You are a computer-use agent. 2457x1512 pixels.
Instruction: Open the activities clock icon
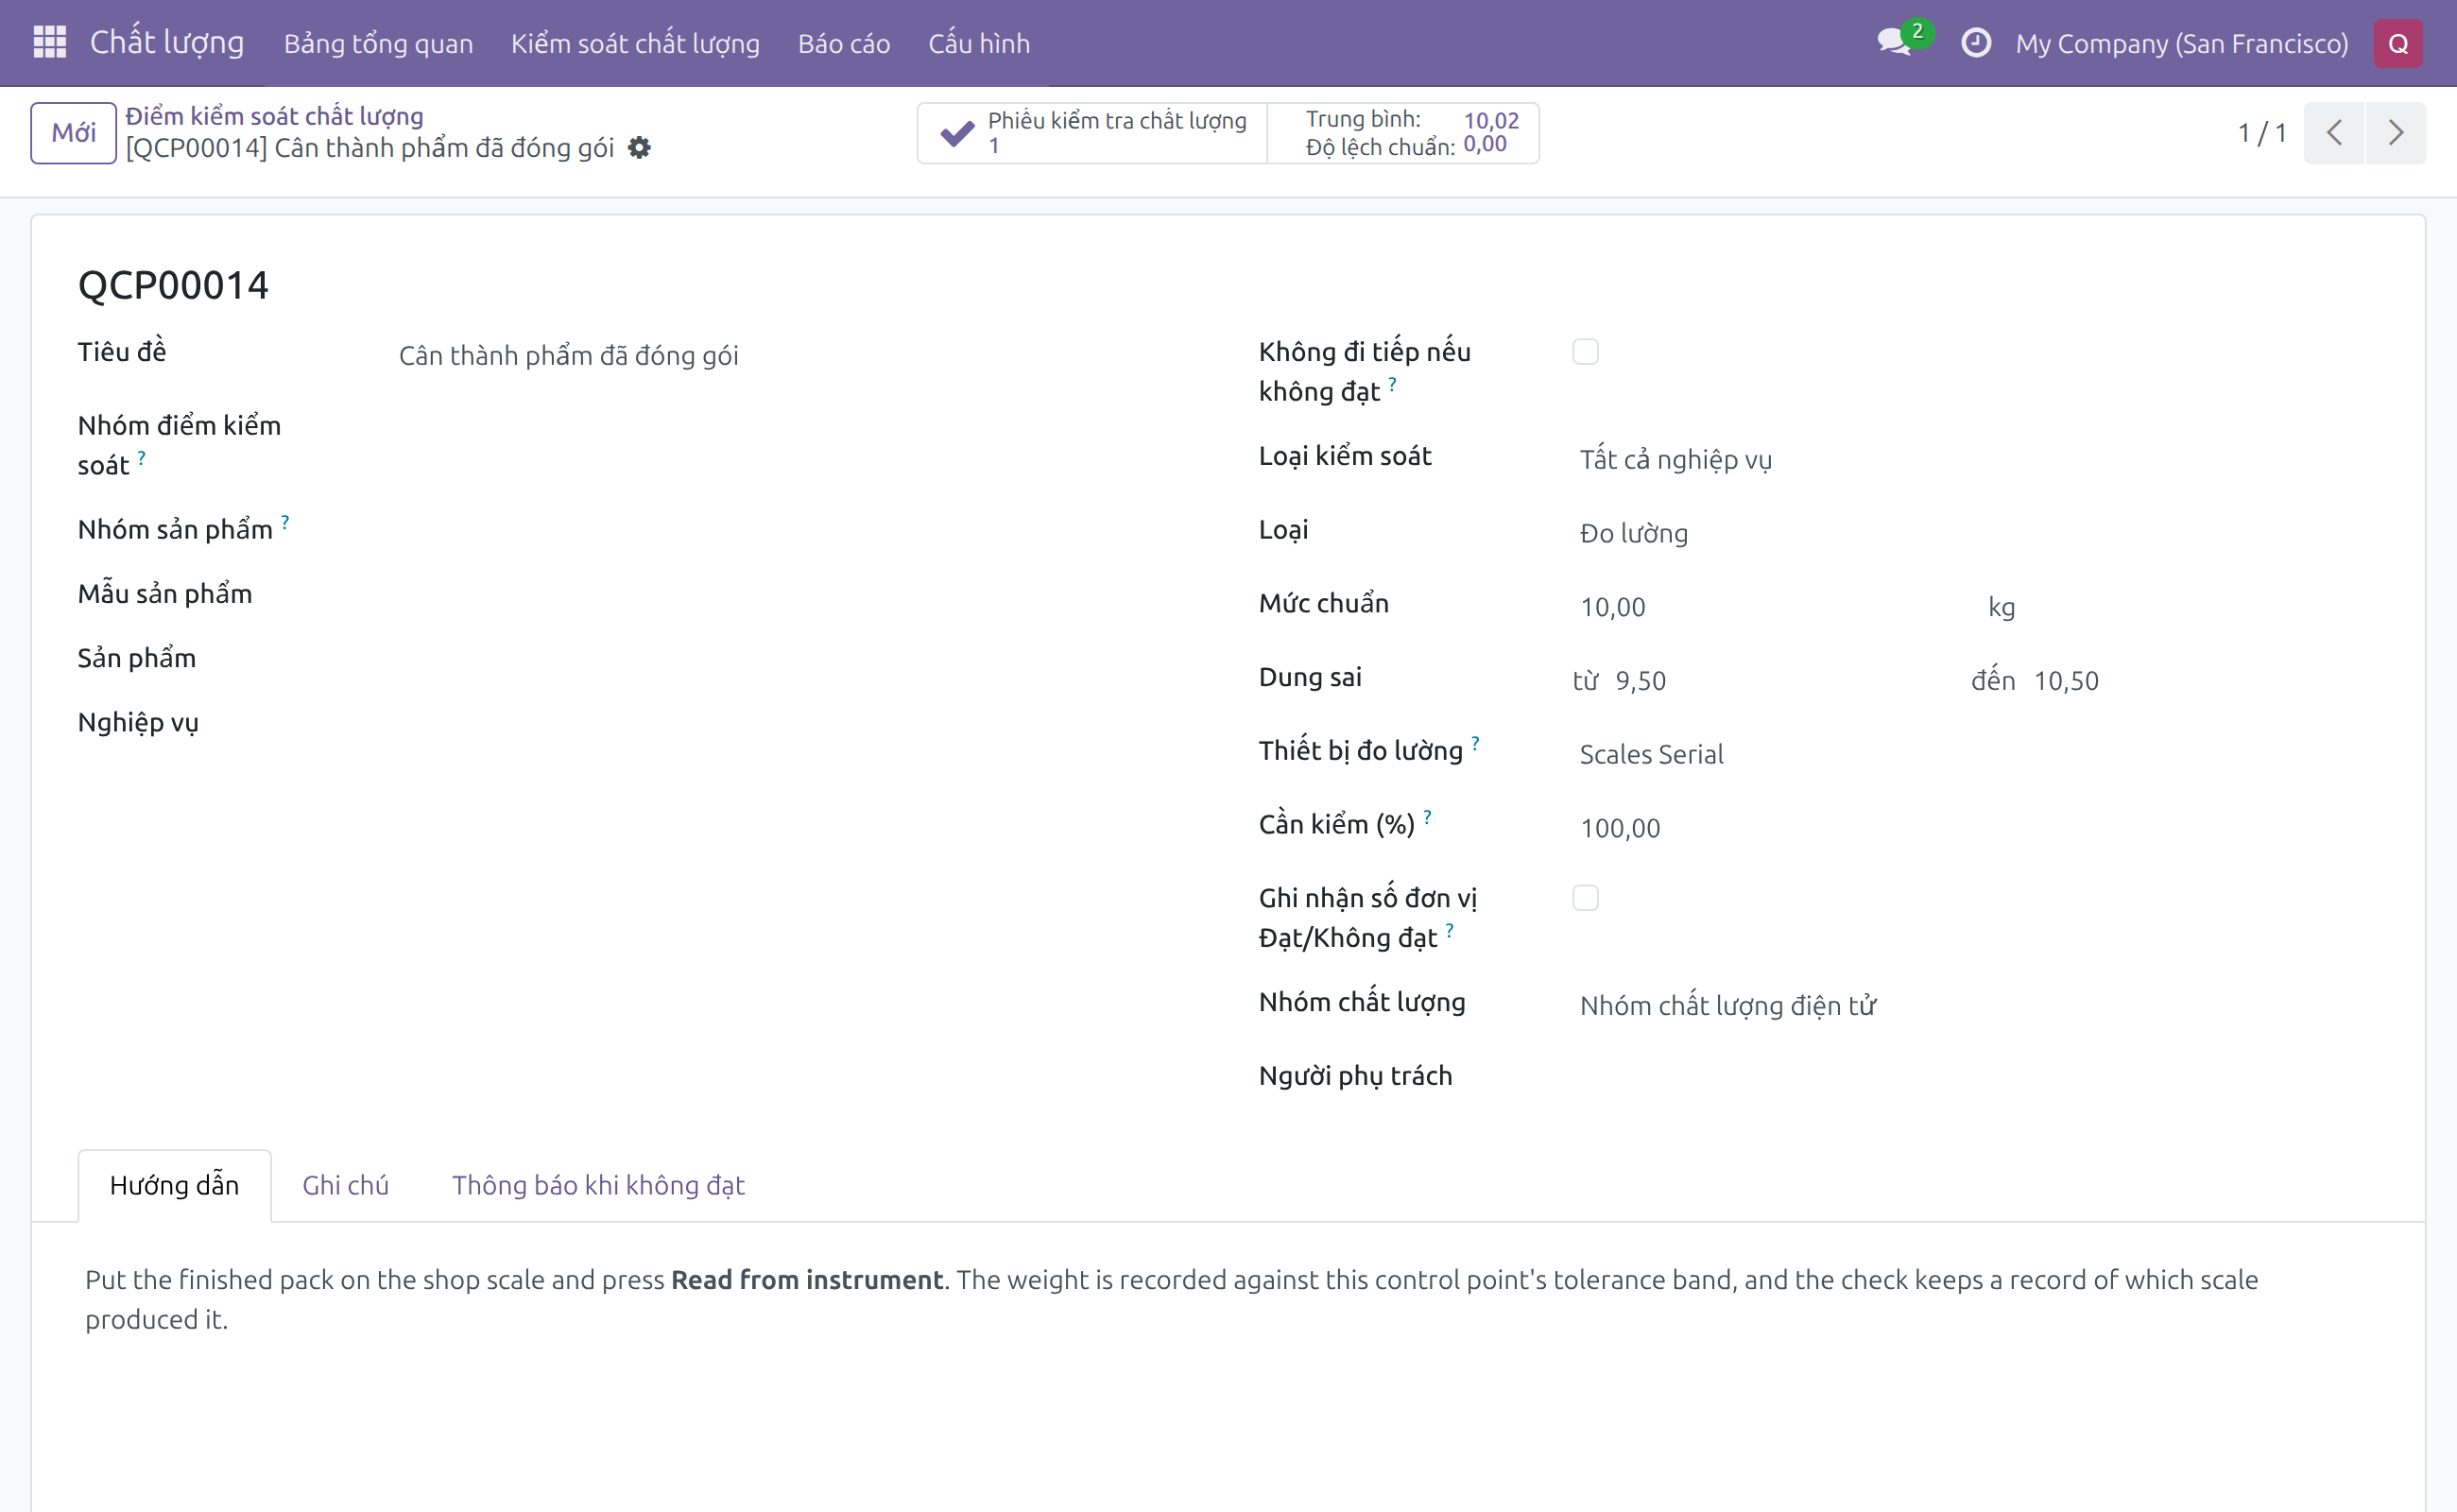tap(1976, 43)
